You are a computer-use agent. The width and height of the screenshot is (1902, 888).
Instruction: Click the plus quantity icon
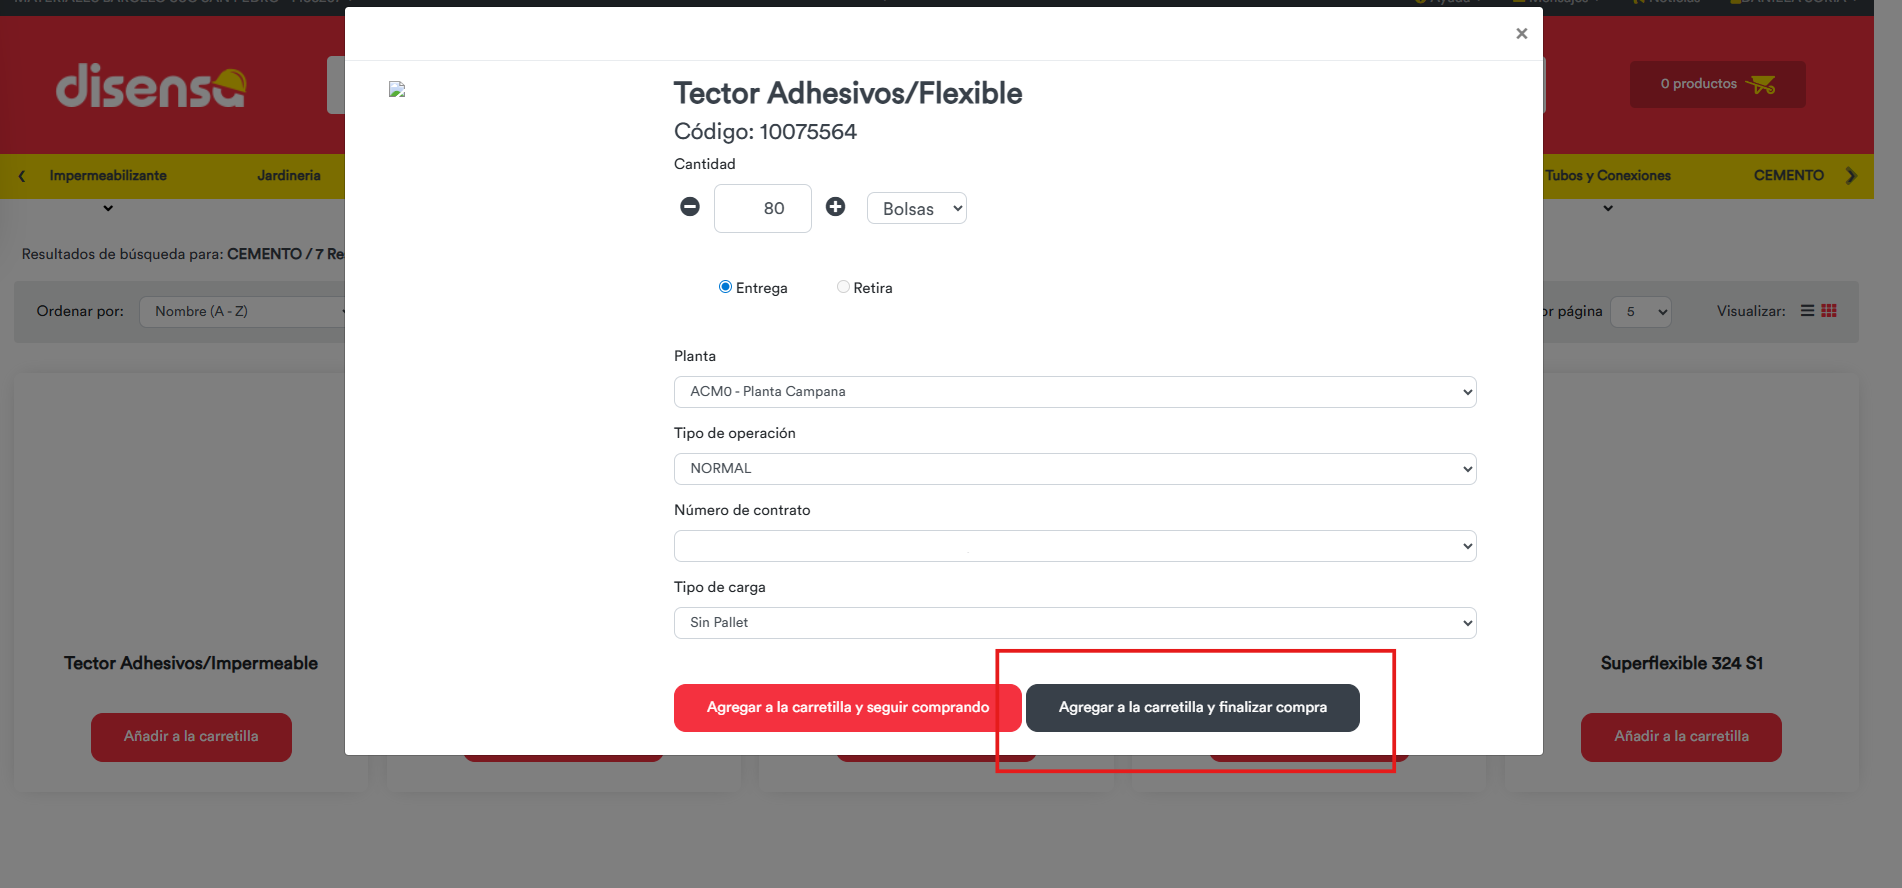[x=835, y=207]
